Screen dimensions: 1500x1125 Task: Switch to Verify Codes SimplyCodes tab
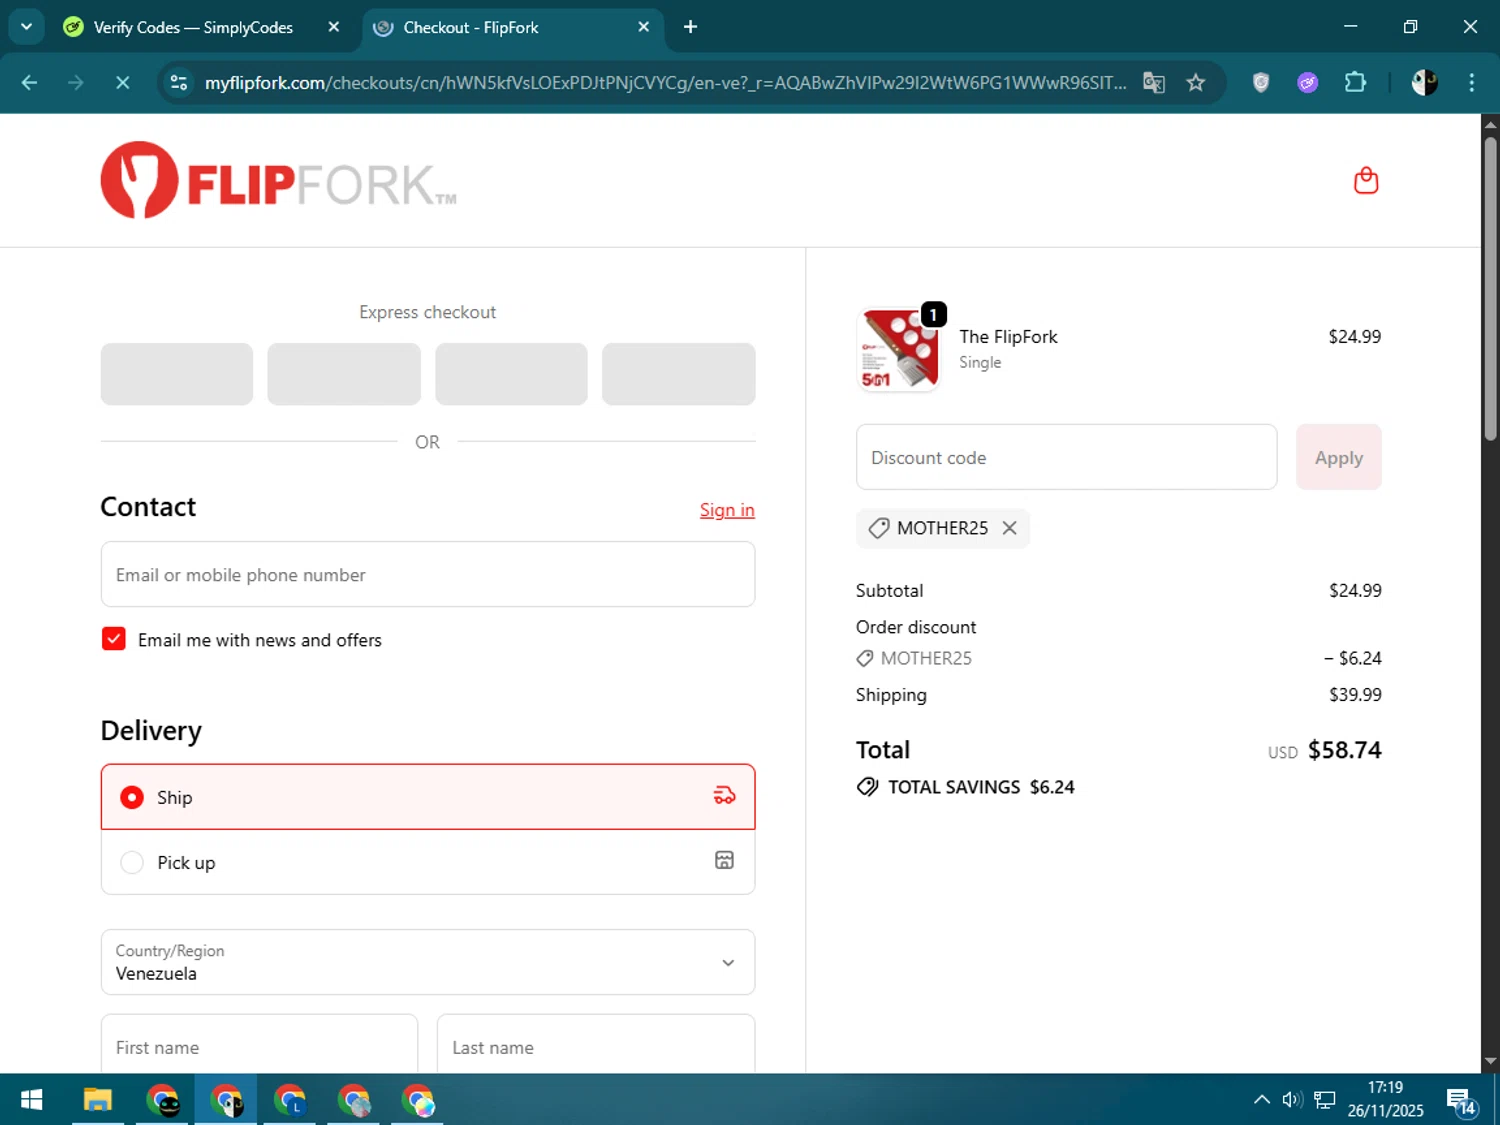coord(193,27)
